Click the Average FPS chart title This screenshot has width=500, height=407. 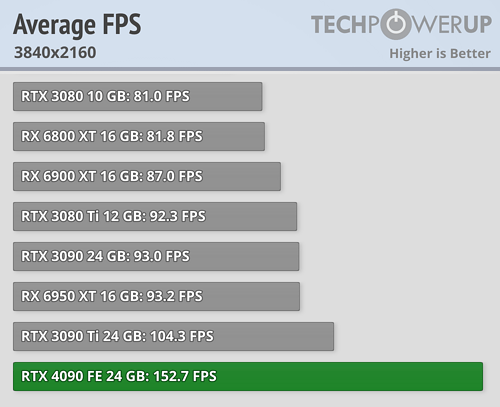pos(77,25)
